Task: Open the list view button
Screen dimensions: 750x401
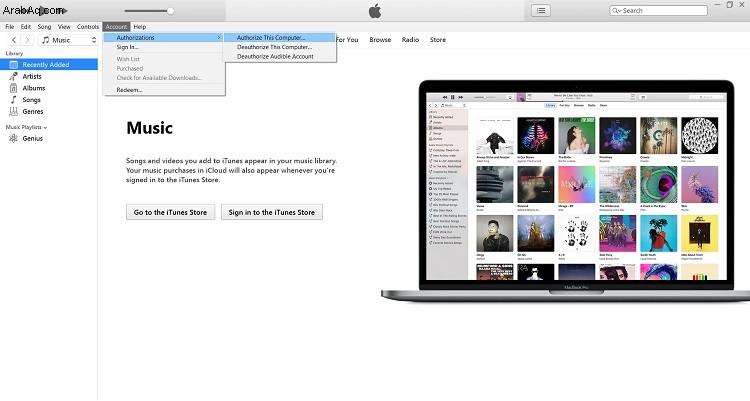Action: click(541, 11)
